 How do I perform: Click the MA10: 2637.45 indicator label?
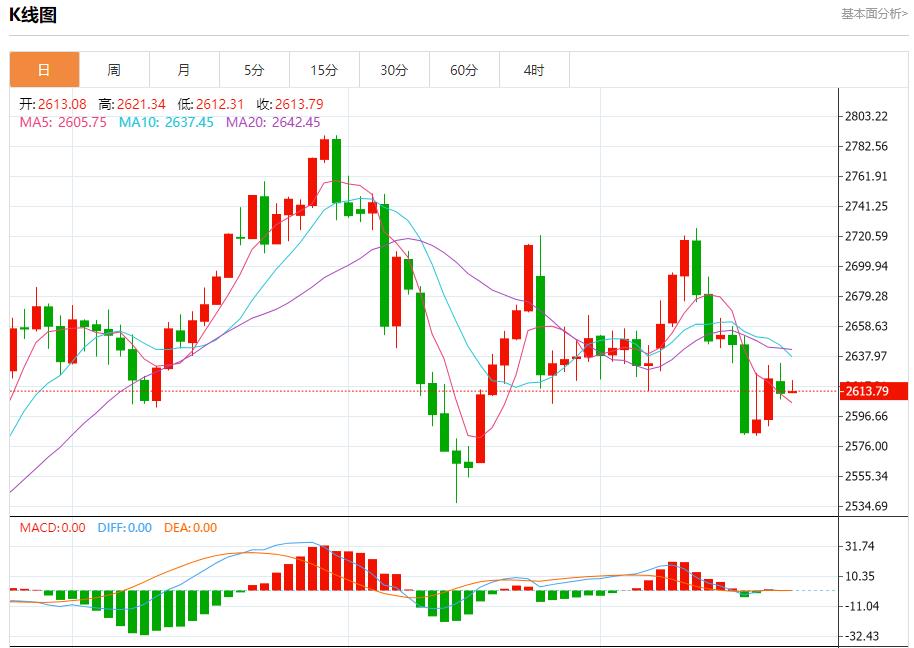166,122
